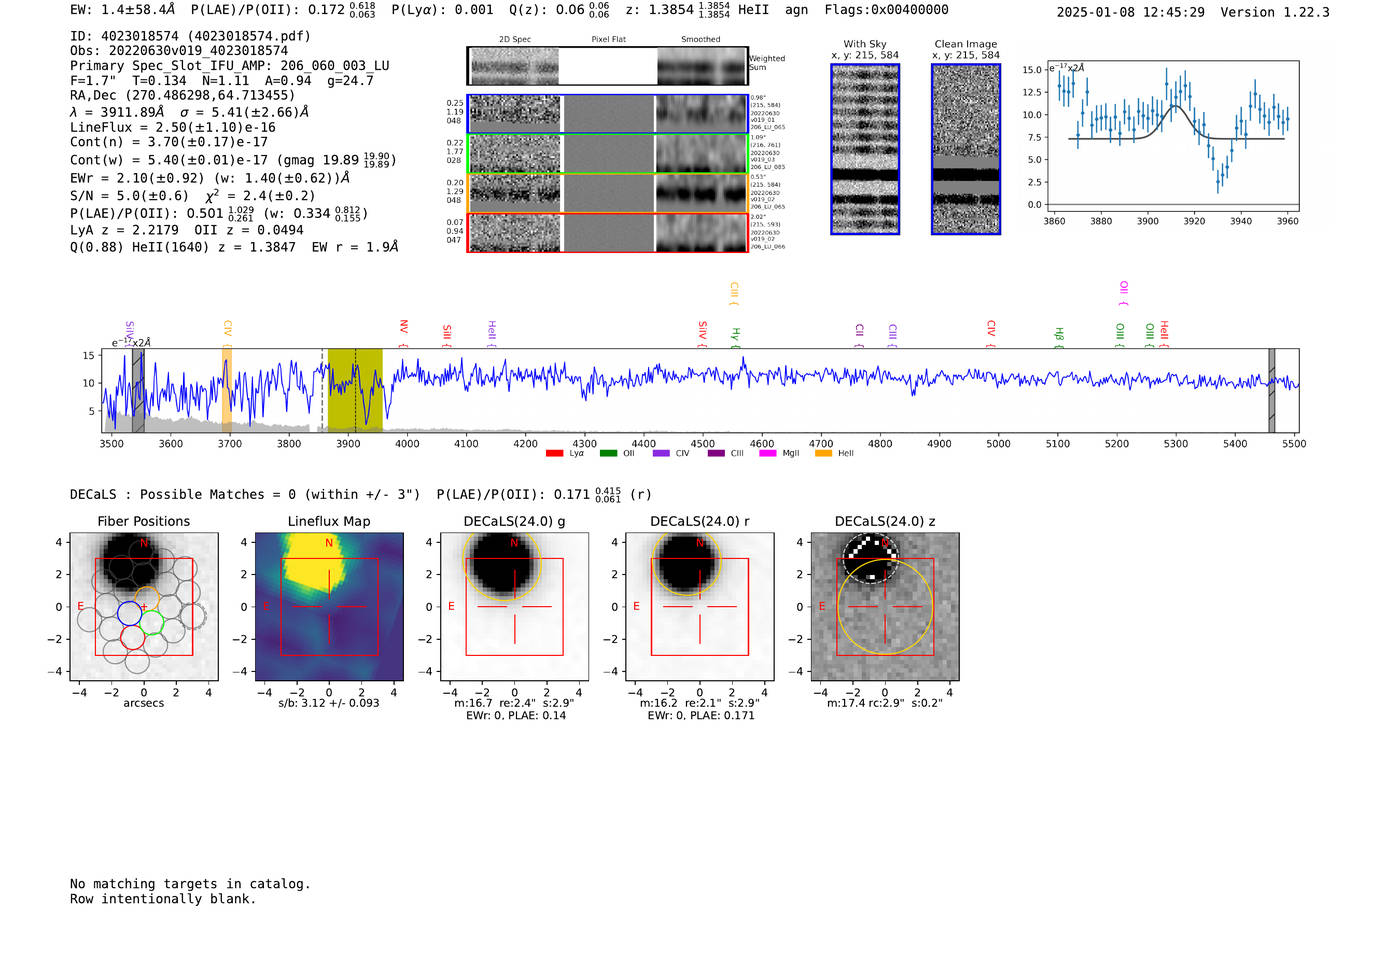Select the blue-bordered fiber 2D spectrum row
This screenshot has height=953, width=1400.
pos(607,114)
